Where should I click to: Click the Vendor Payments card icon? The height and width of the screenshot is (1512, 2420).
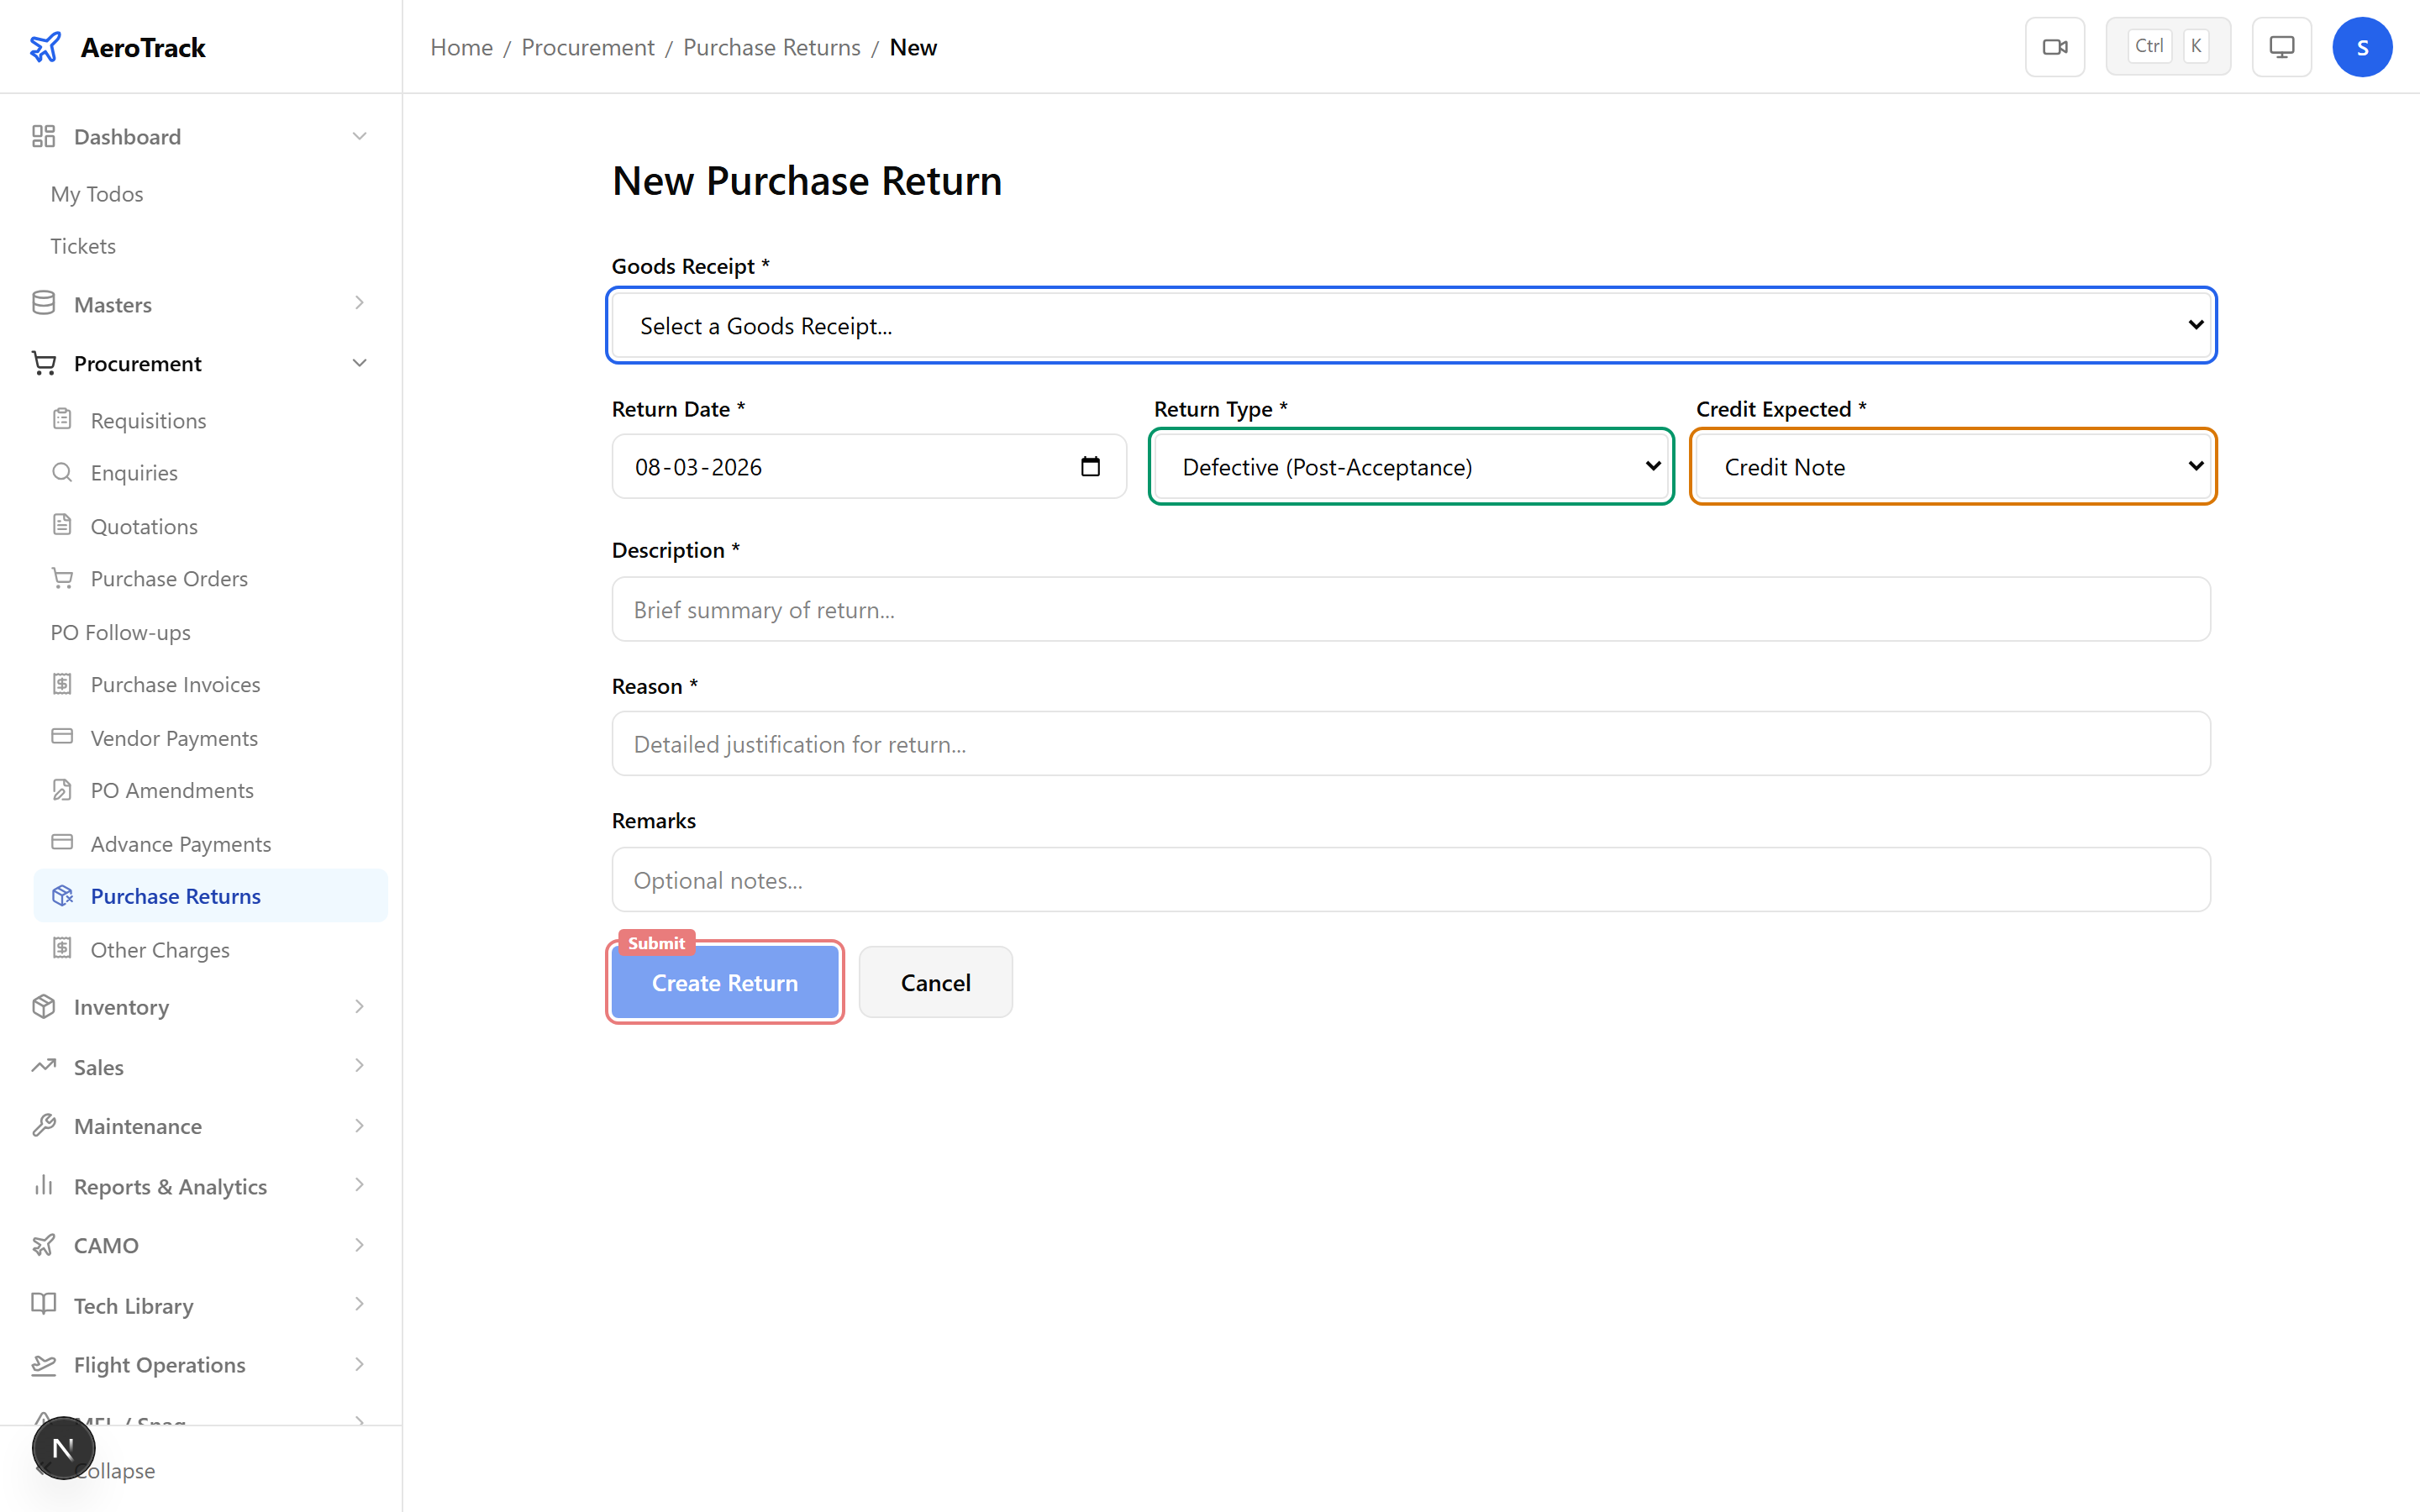[x=62, y=737]
